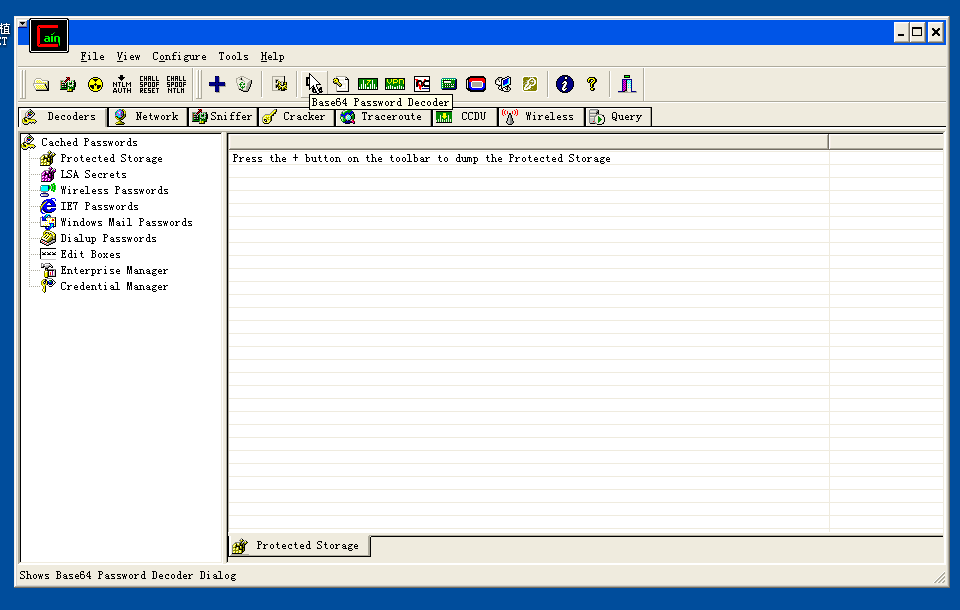Screen dimensions: 960x610
Task: Select Protected Storage in tree
Action: (x=111, y=158)
